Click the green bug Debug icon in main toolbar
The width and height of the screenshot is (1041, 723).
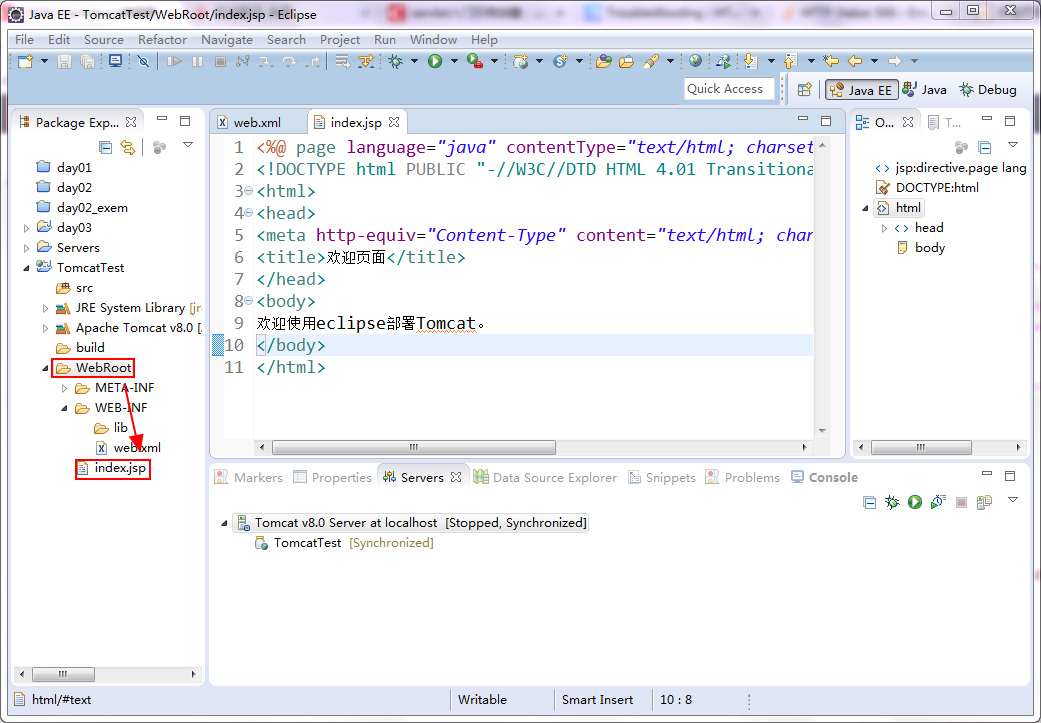tap(396, 62)
